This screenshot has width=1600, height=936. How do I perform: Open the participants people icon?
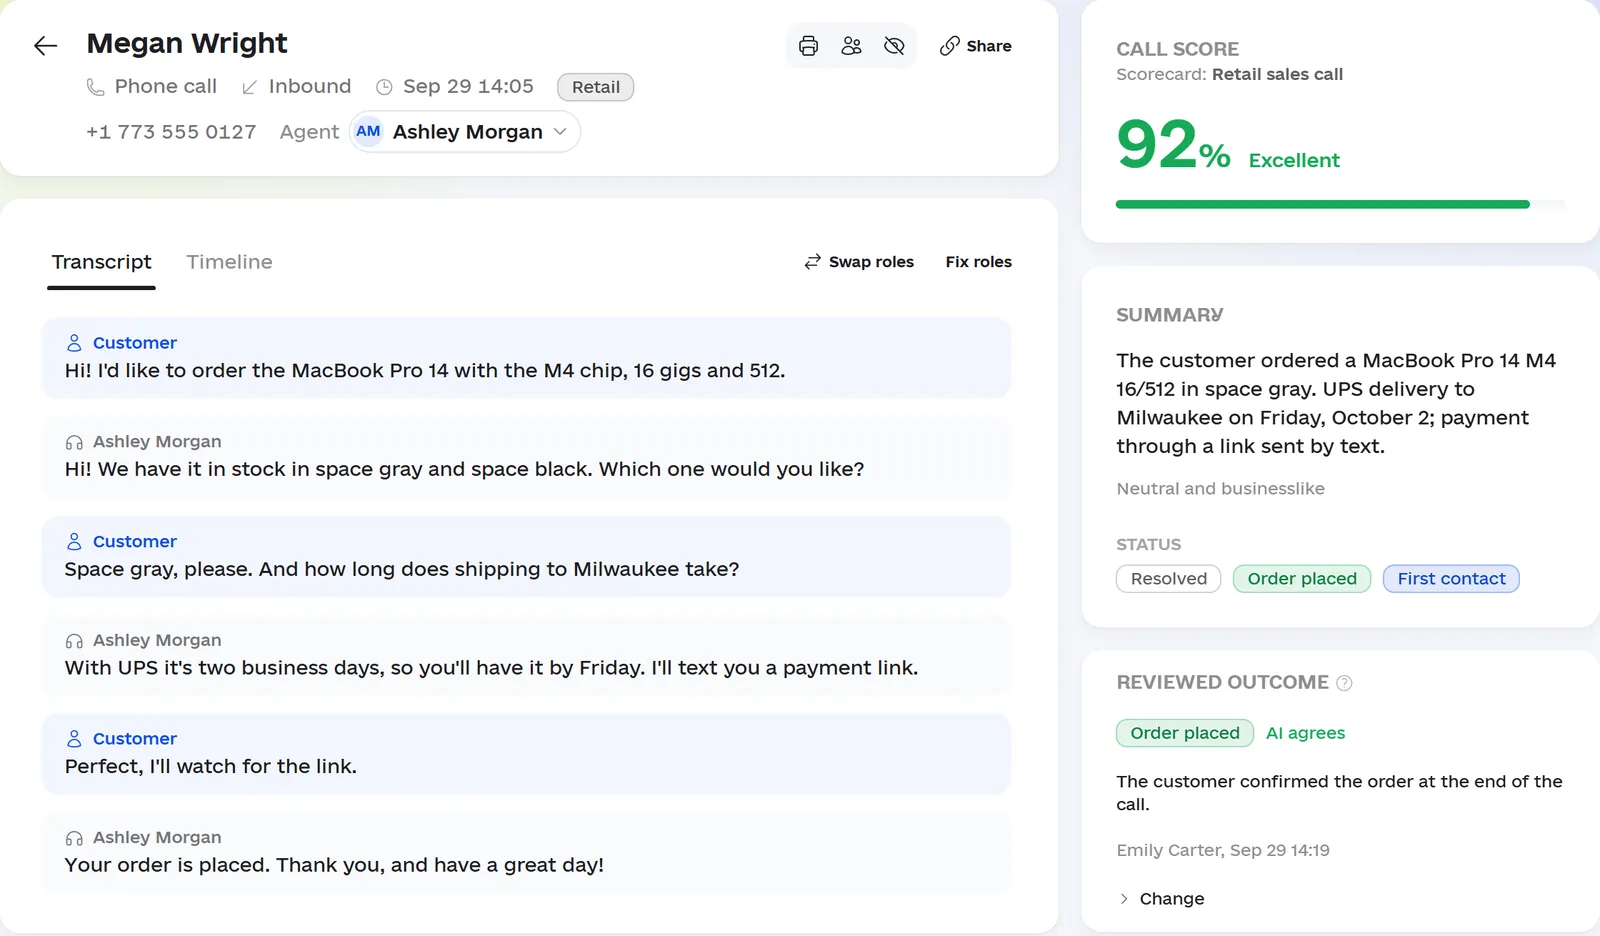click(851, 46)
